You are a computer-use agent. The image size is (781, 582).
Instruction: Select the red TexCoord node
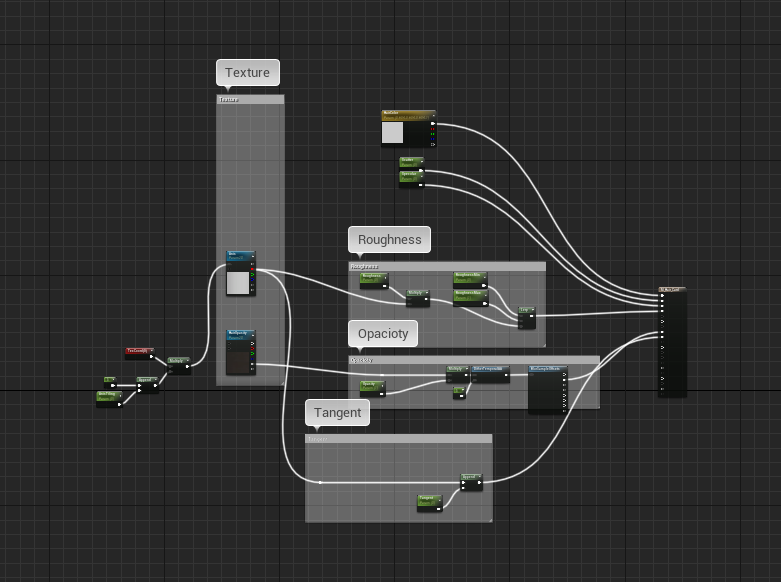point(139,351)
